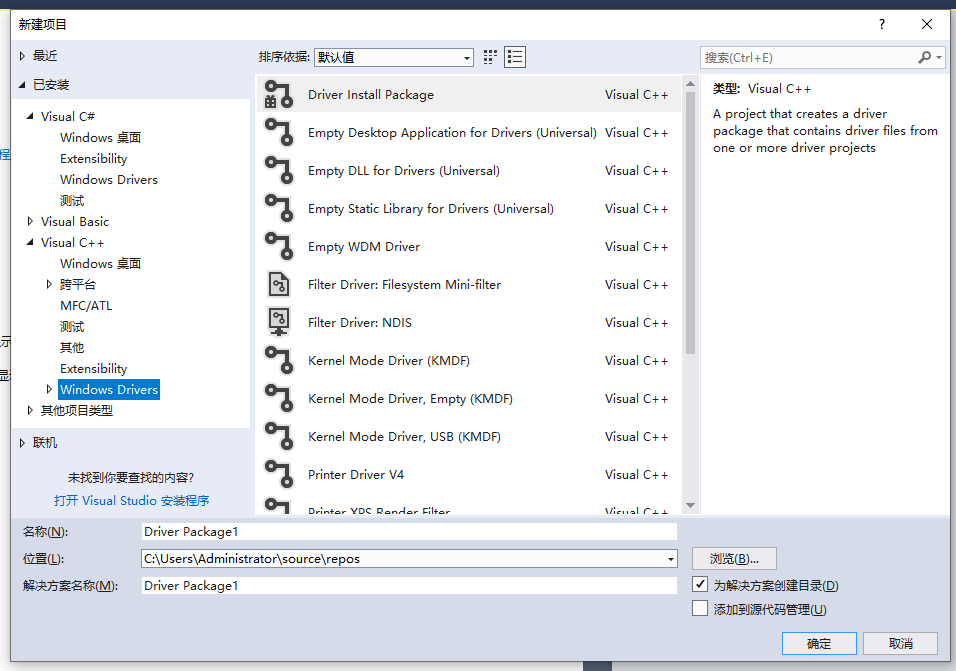956x671 pixels.
Task: Click the 搜索(Ctrl+E) search box
Action: point(808,57)
